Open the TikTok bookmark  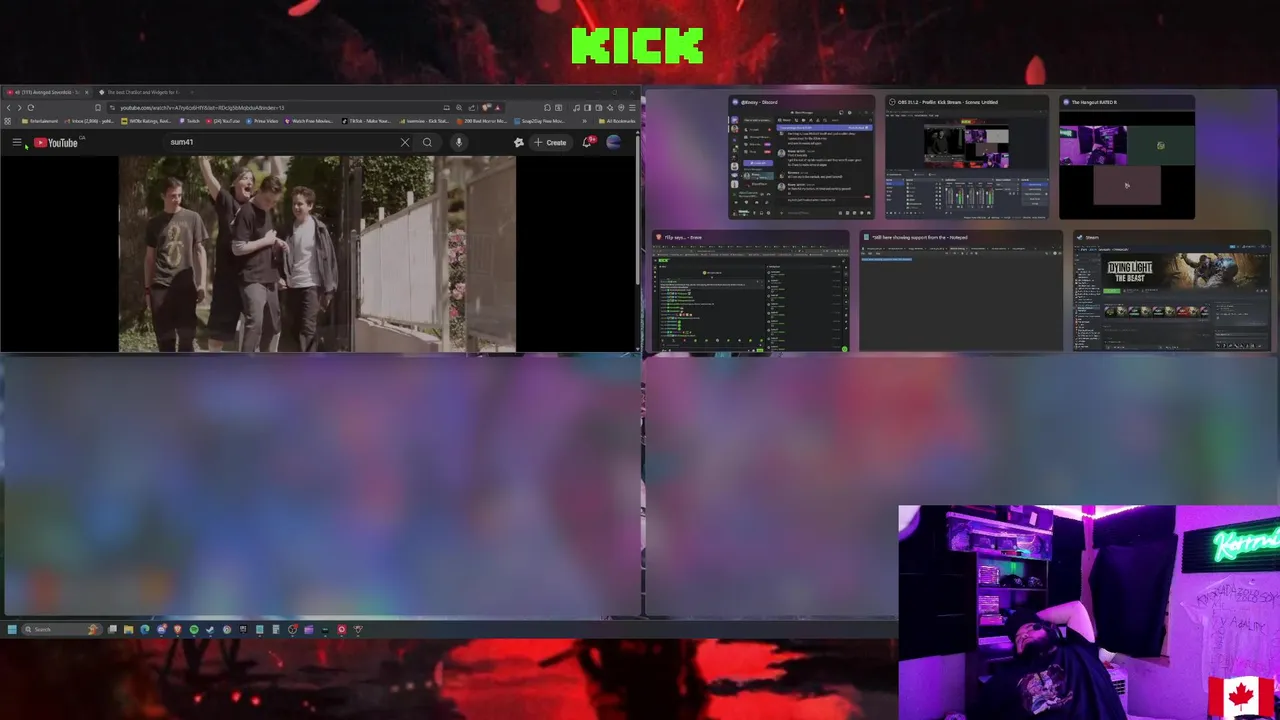coord(367,121)
